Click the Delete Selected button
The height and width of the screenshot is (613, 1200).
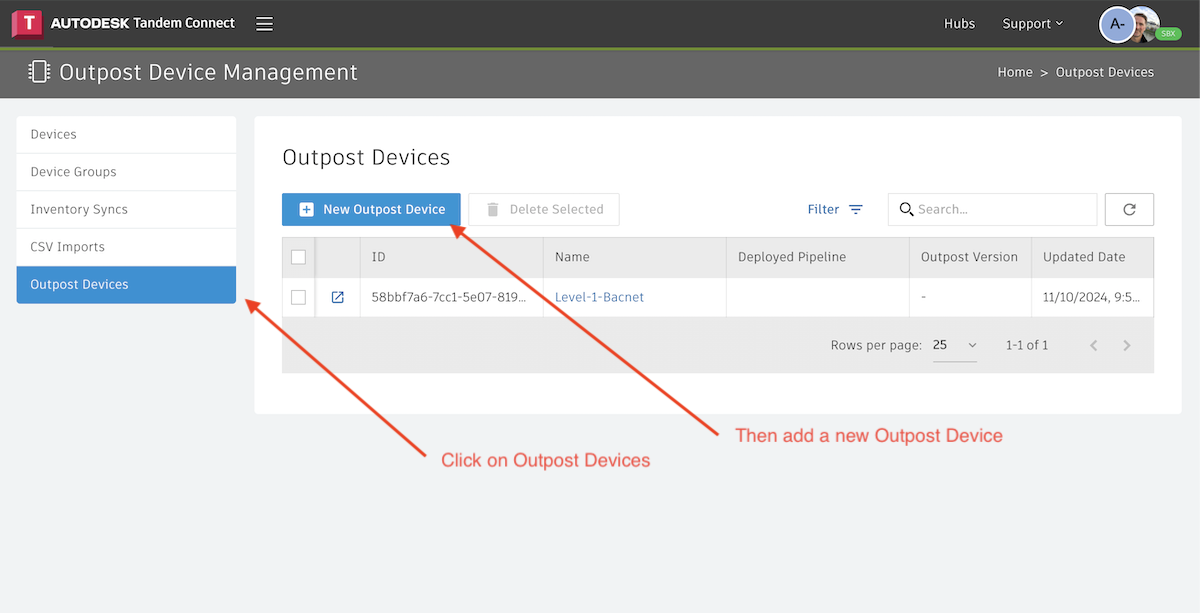coord(544,209)
